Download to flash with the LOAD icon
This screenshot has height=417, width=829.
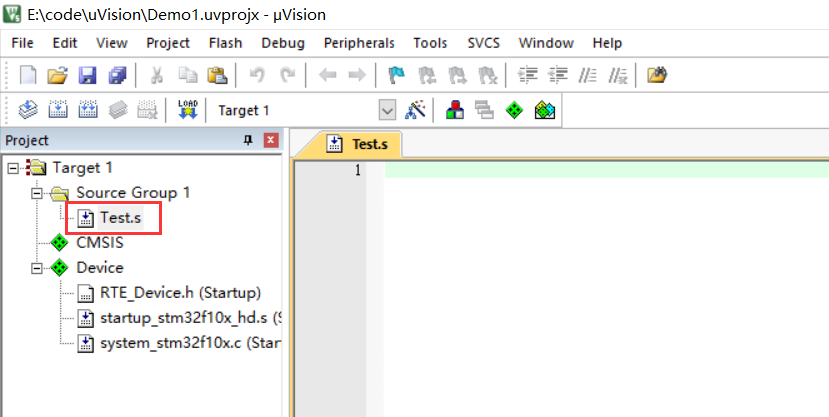[188, 110]
